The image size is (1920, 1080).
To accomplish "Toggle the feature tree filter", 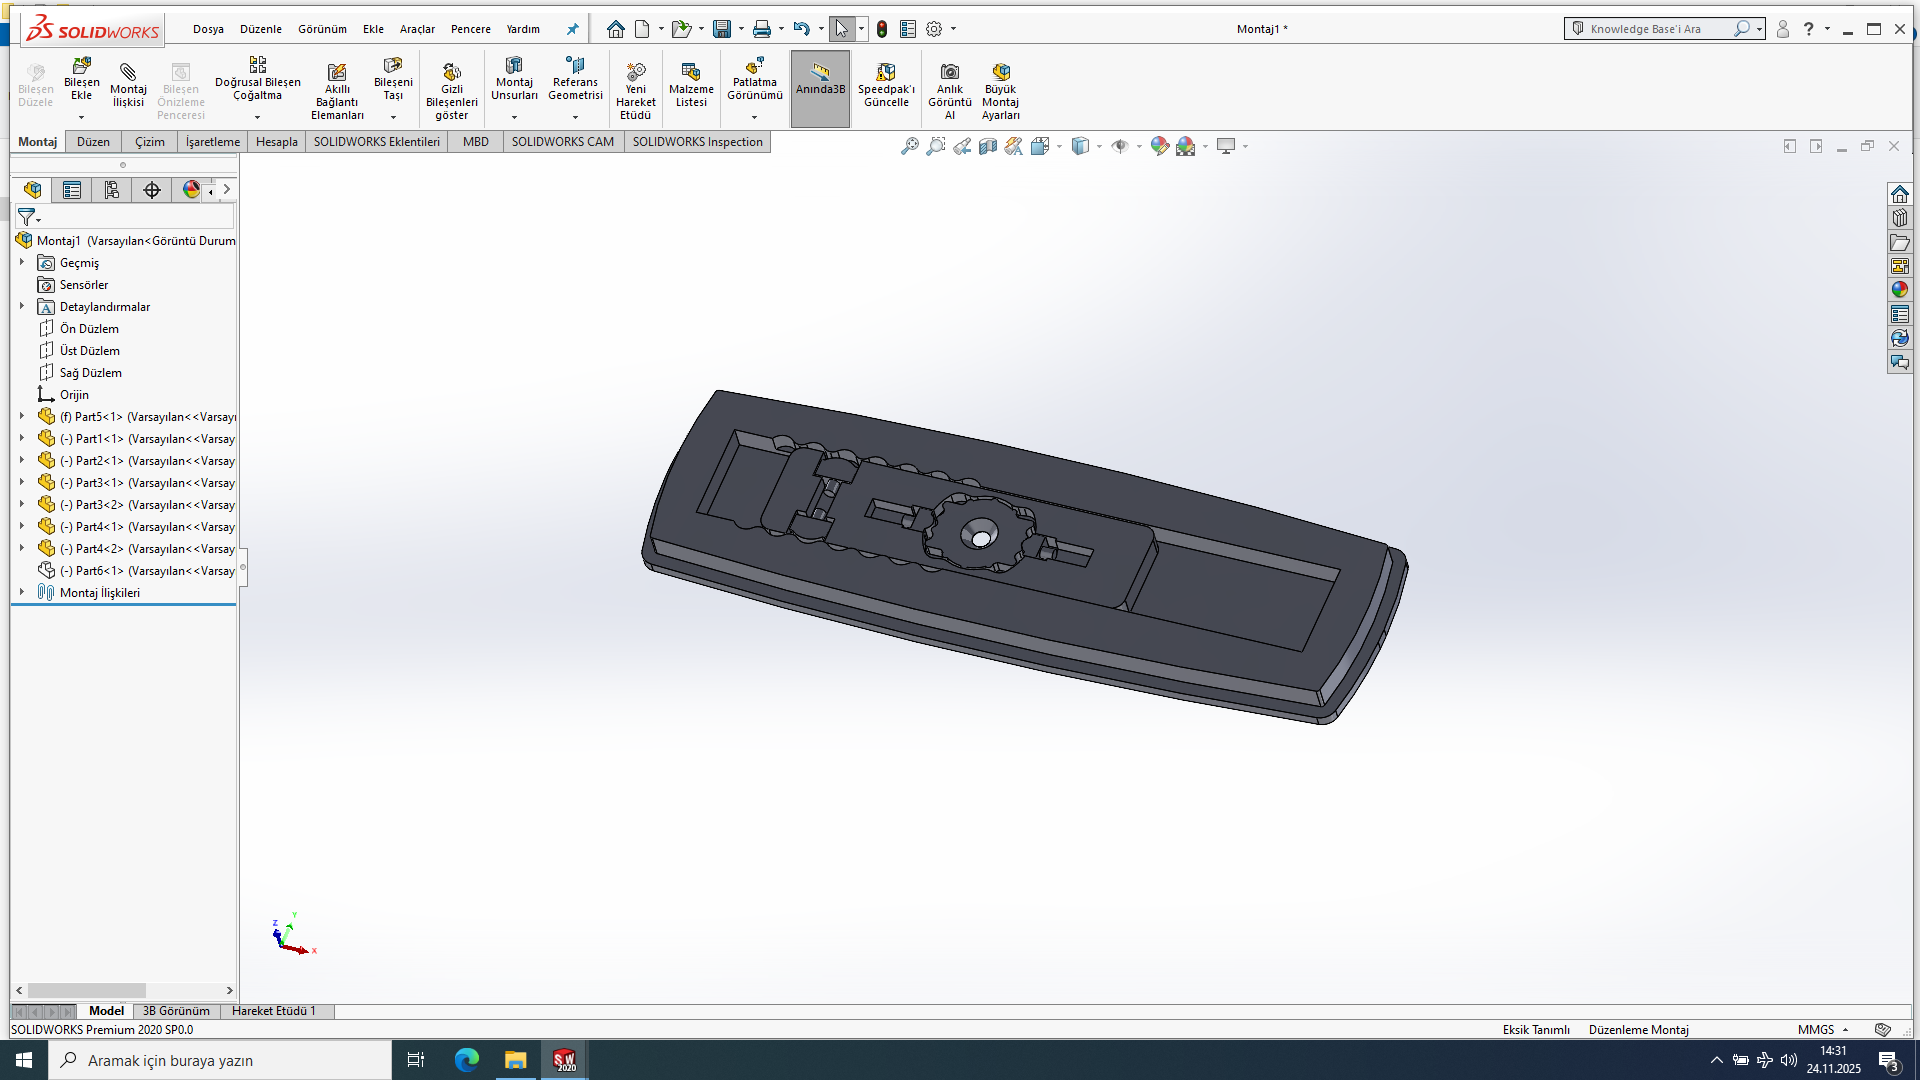I will pyautogui.click(x=28, y=217).
